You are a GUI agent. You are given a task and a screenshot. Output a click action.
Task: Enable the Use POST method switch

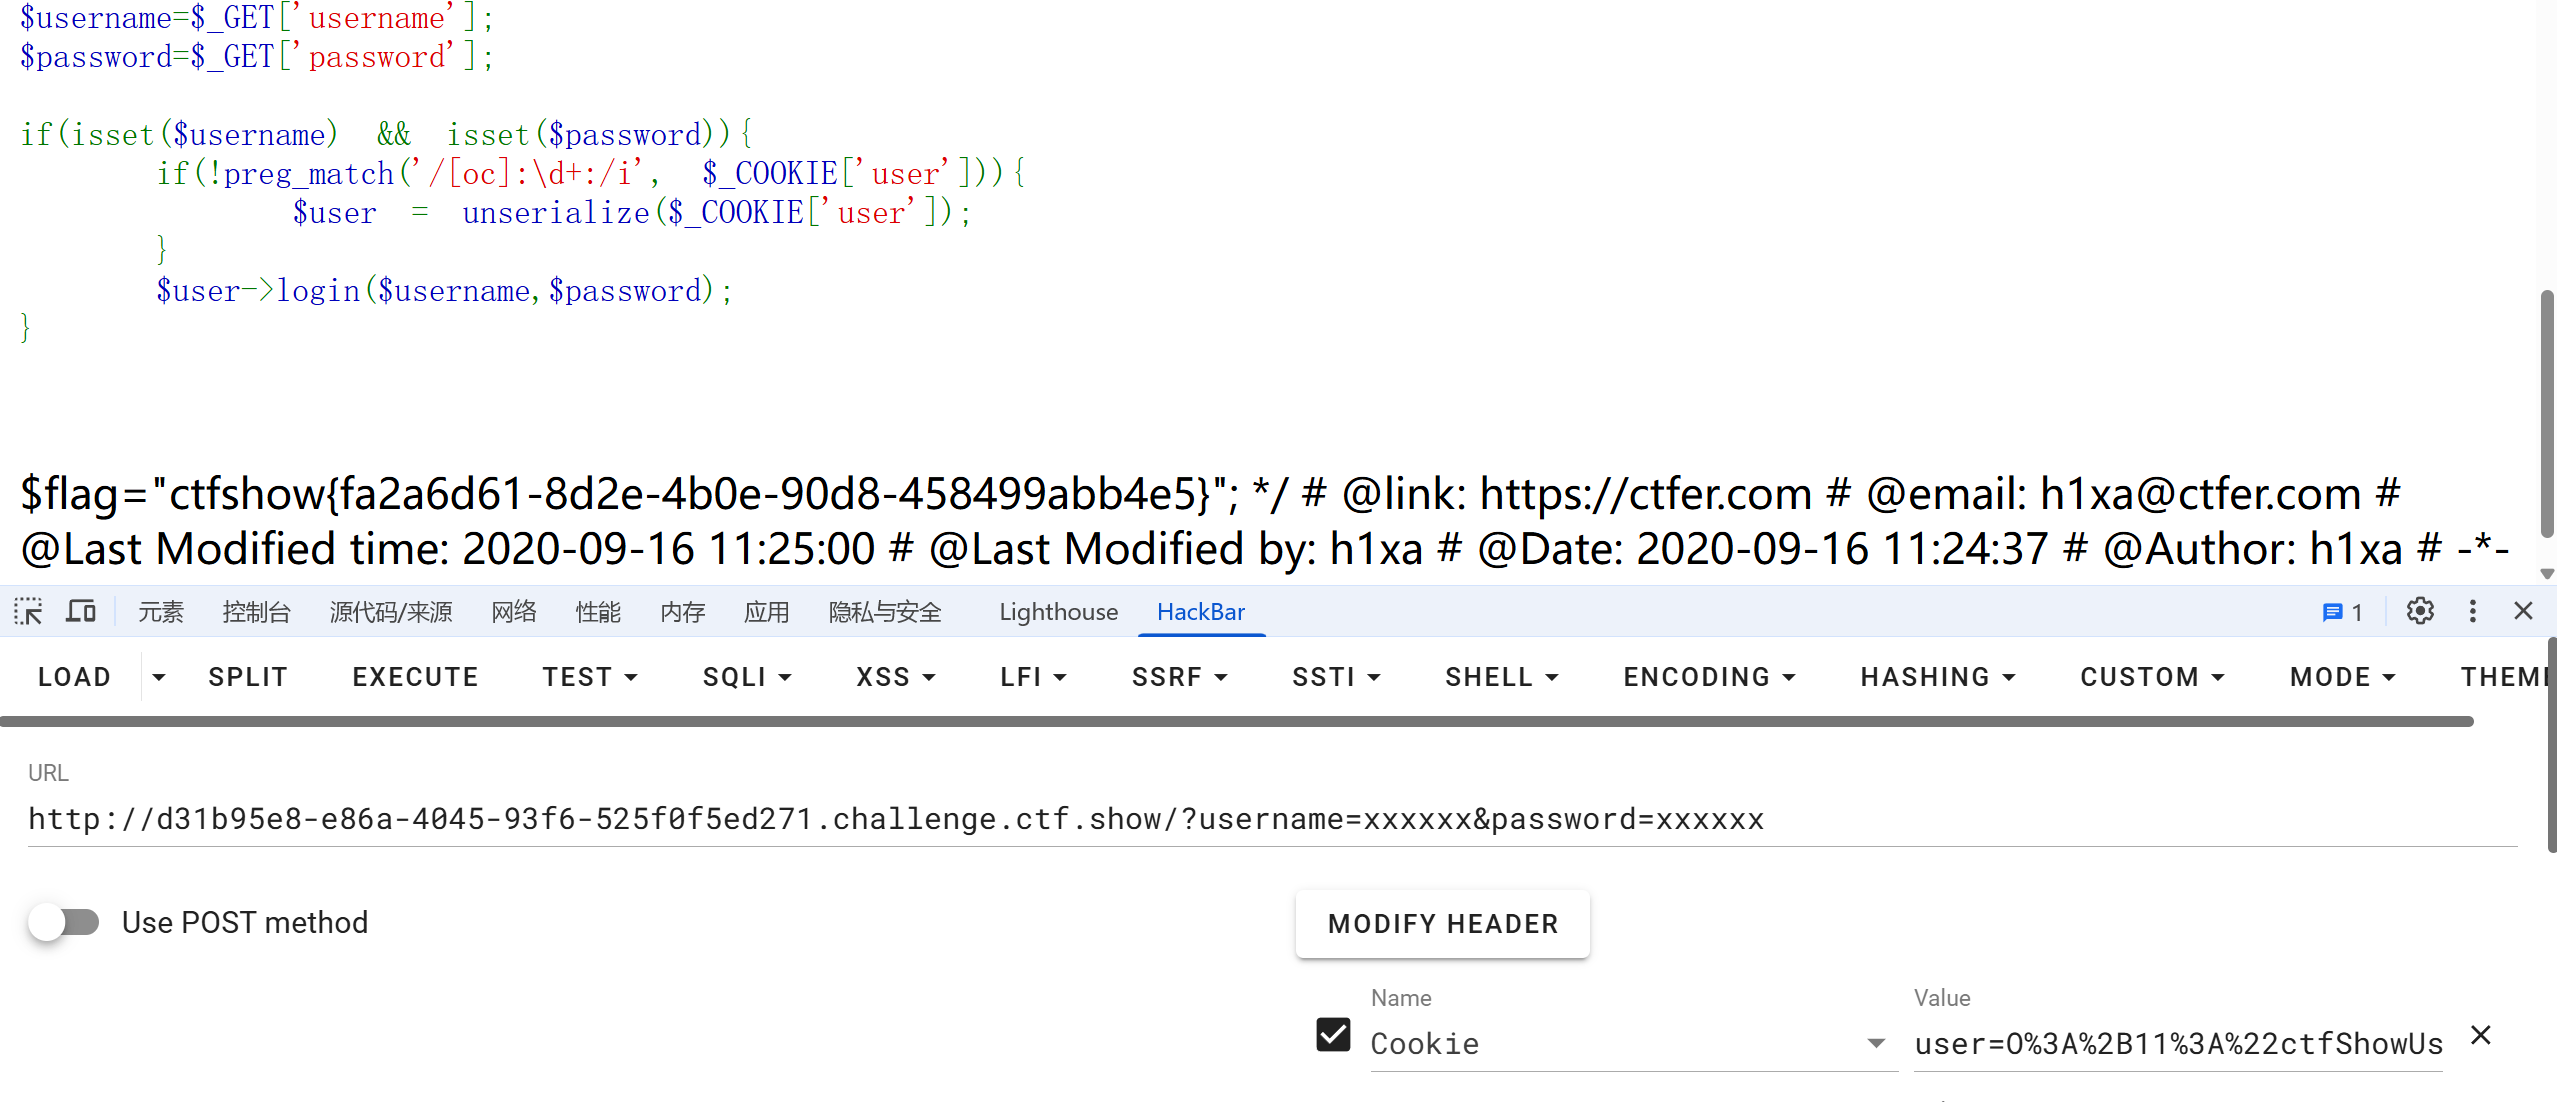(64, 922)
